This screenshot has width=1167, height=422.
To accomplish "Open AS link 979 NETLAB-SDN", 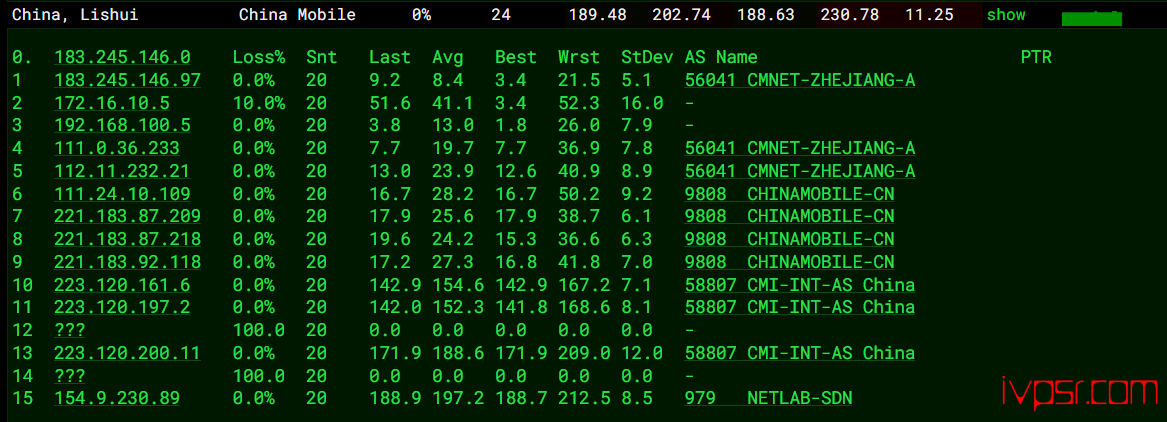I will point(769,399).
